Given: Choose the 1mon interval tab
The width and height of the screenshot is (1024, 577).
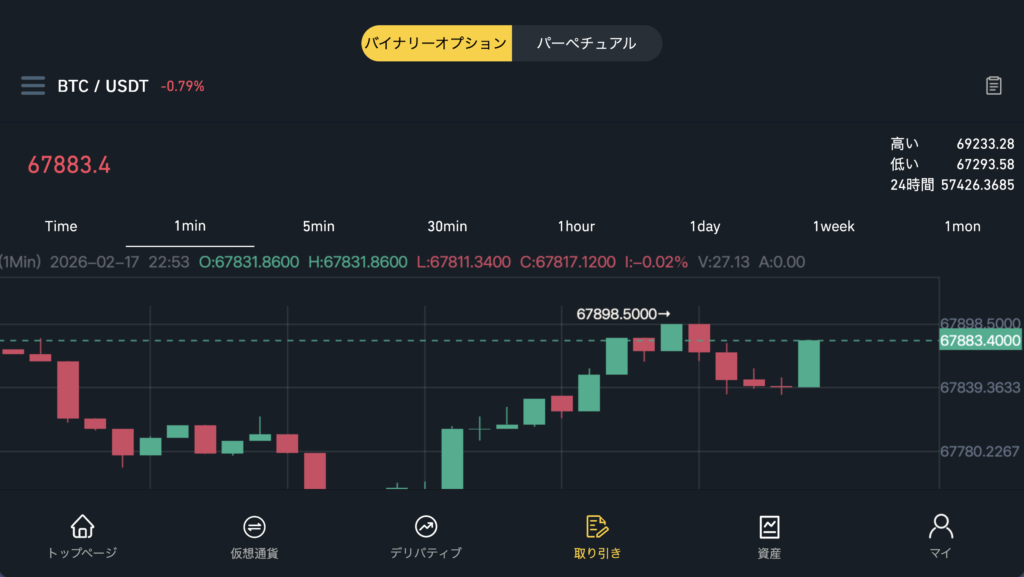Looking at the screenshot, I should point(962,226).
